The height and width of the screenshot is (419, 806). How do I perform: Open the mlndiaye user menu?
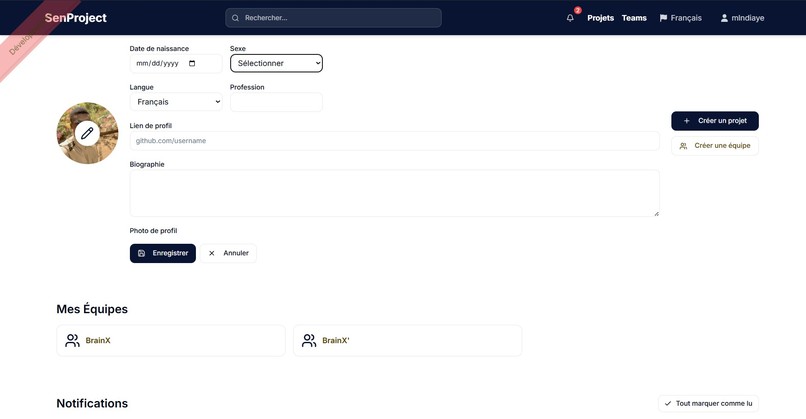point(742,18)
